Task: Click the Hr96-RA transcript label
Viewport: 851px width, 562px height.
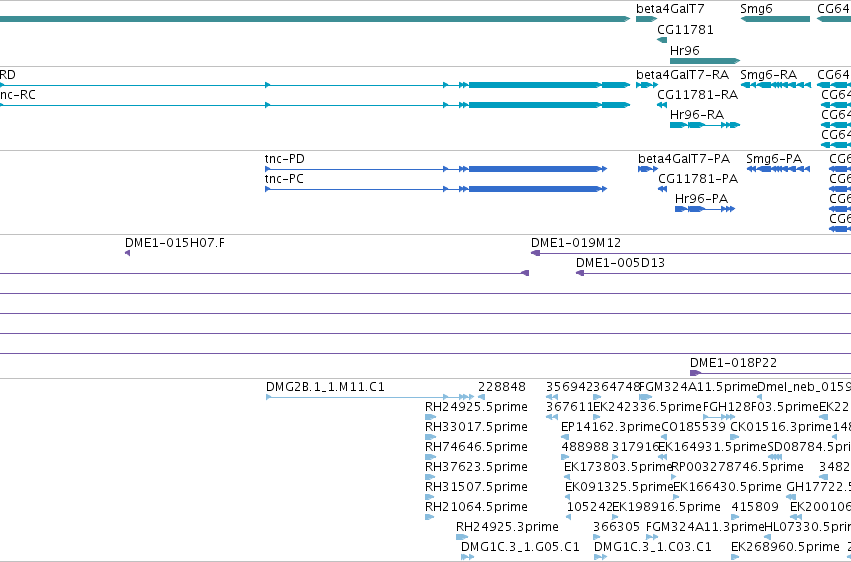Action: [697, 115]
